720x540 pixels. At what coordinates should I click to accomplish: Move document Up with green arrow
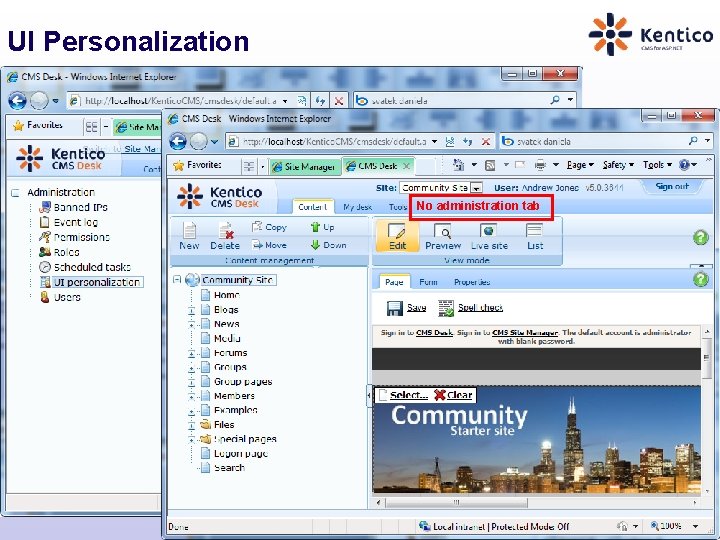click(x=322, y=227)
